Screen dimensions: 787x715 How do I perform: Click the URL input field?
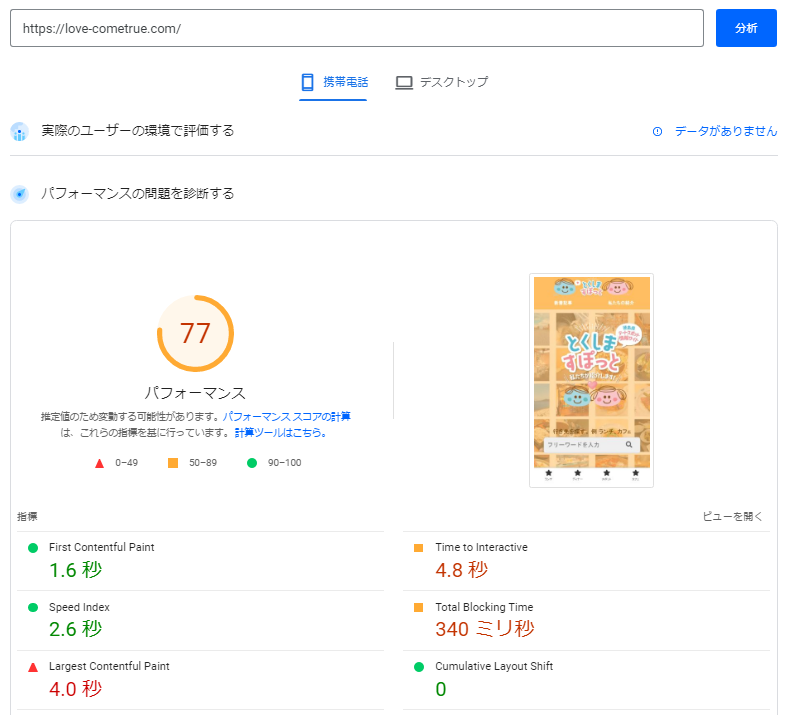point(357,28)
